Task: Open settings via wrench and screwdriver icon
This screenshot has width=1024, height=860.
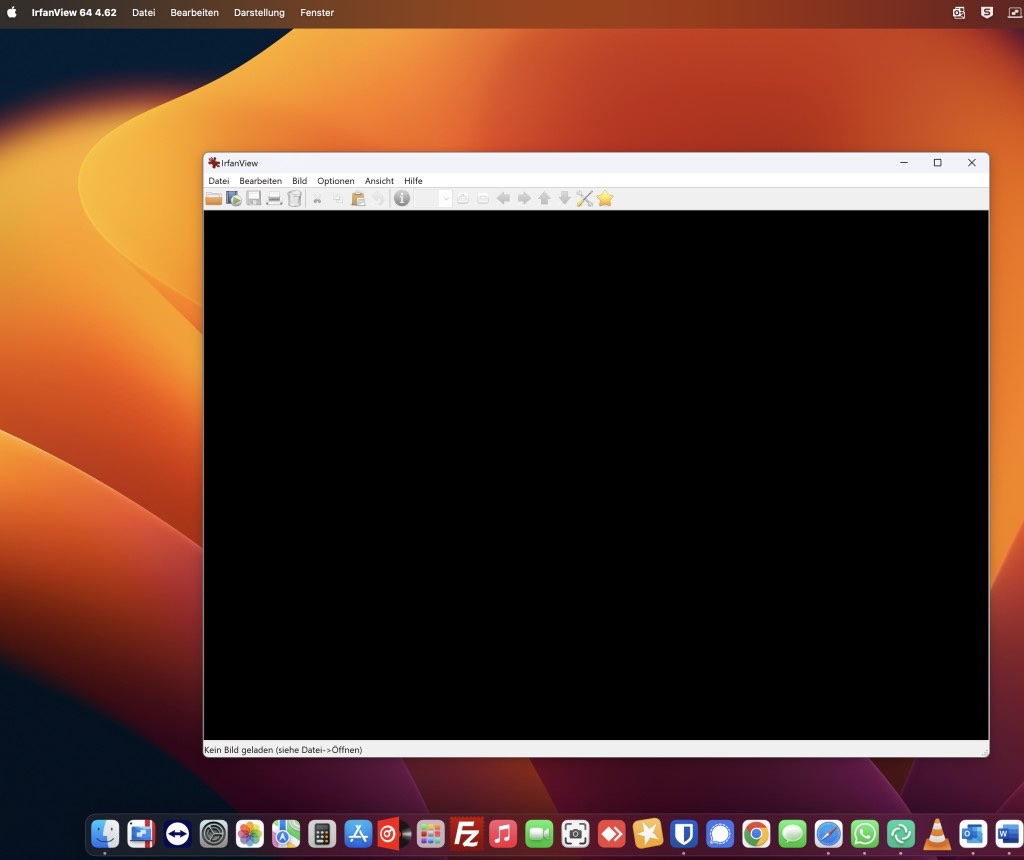Action: (x=585, y=199)
